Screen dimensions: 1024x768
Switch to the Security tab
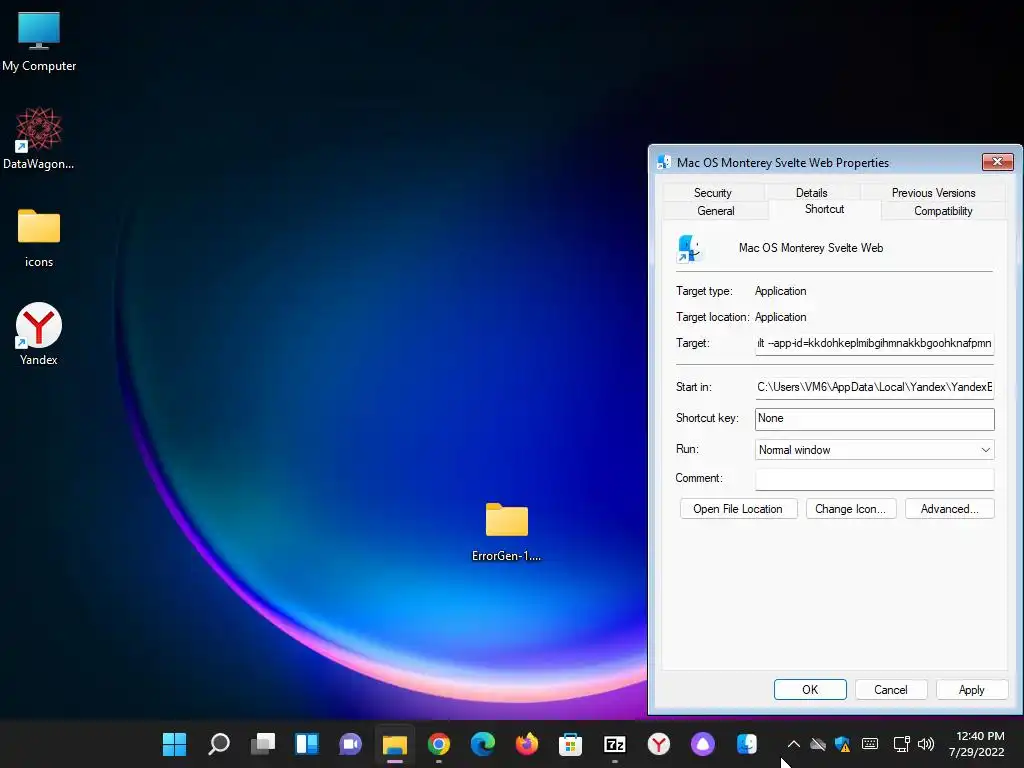coord(712,193)
